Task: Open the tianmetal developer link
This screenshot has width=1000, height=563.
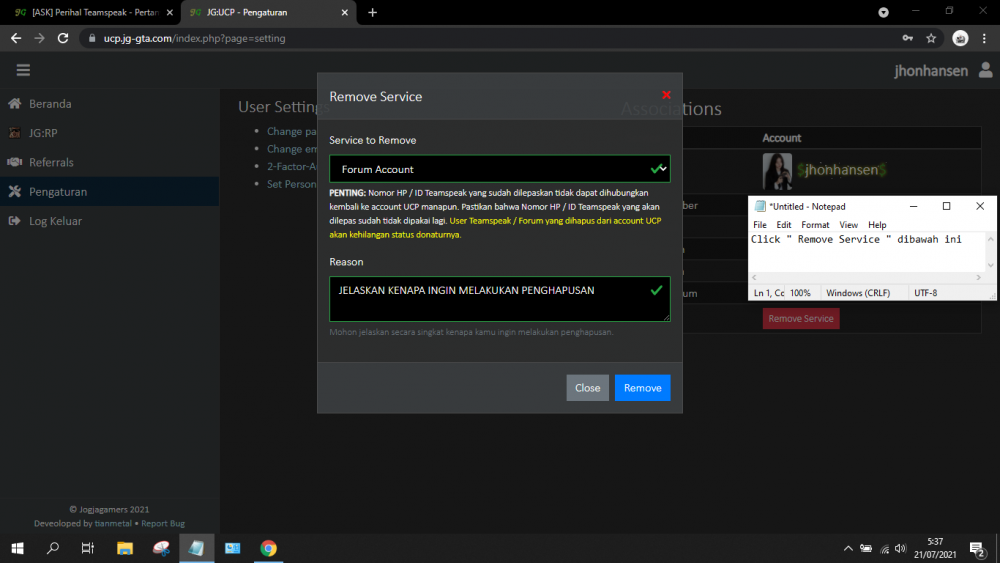Action: 113,523
